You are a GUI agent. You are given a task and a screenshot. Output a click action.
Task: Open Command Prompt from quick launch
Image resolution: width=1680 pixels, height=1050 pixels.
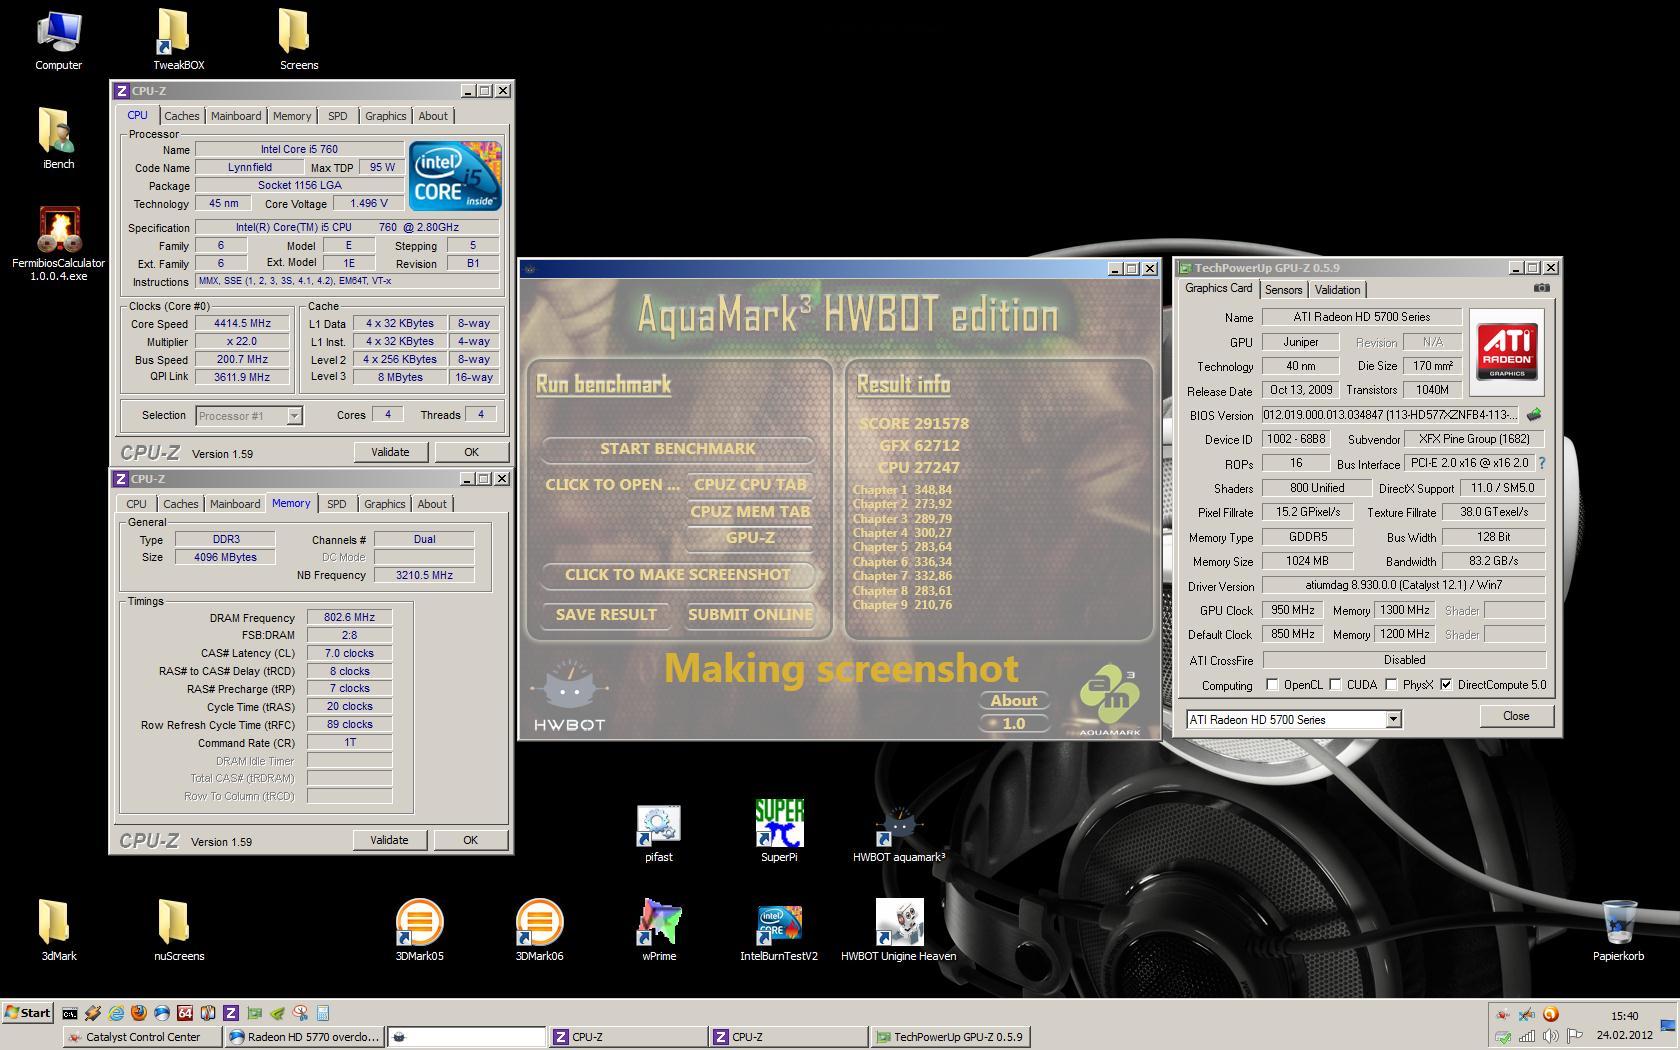[x=70, y=1013]
